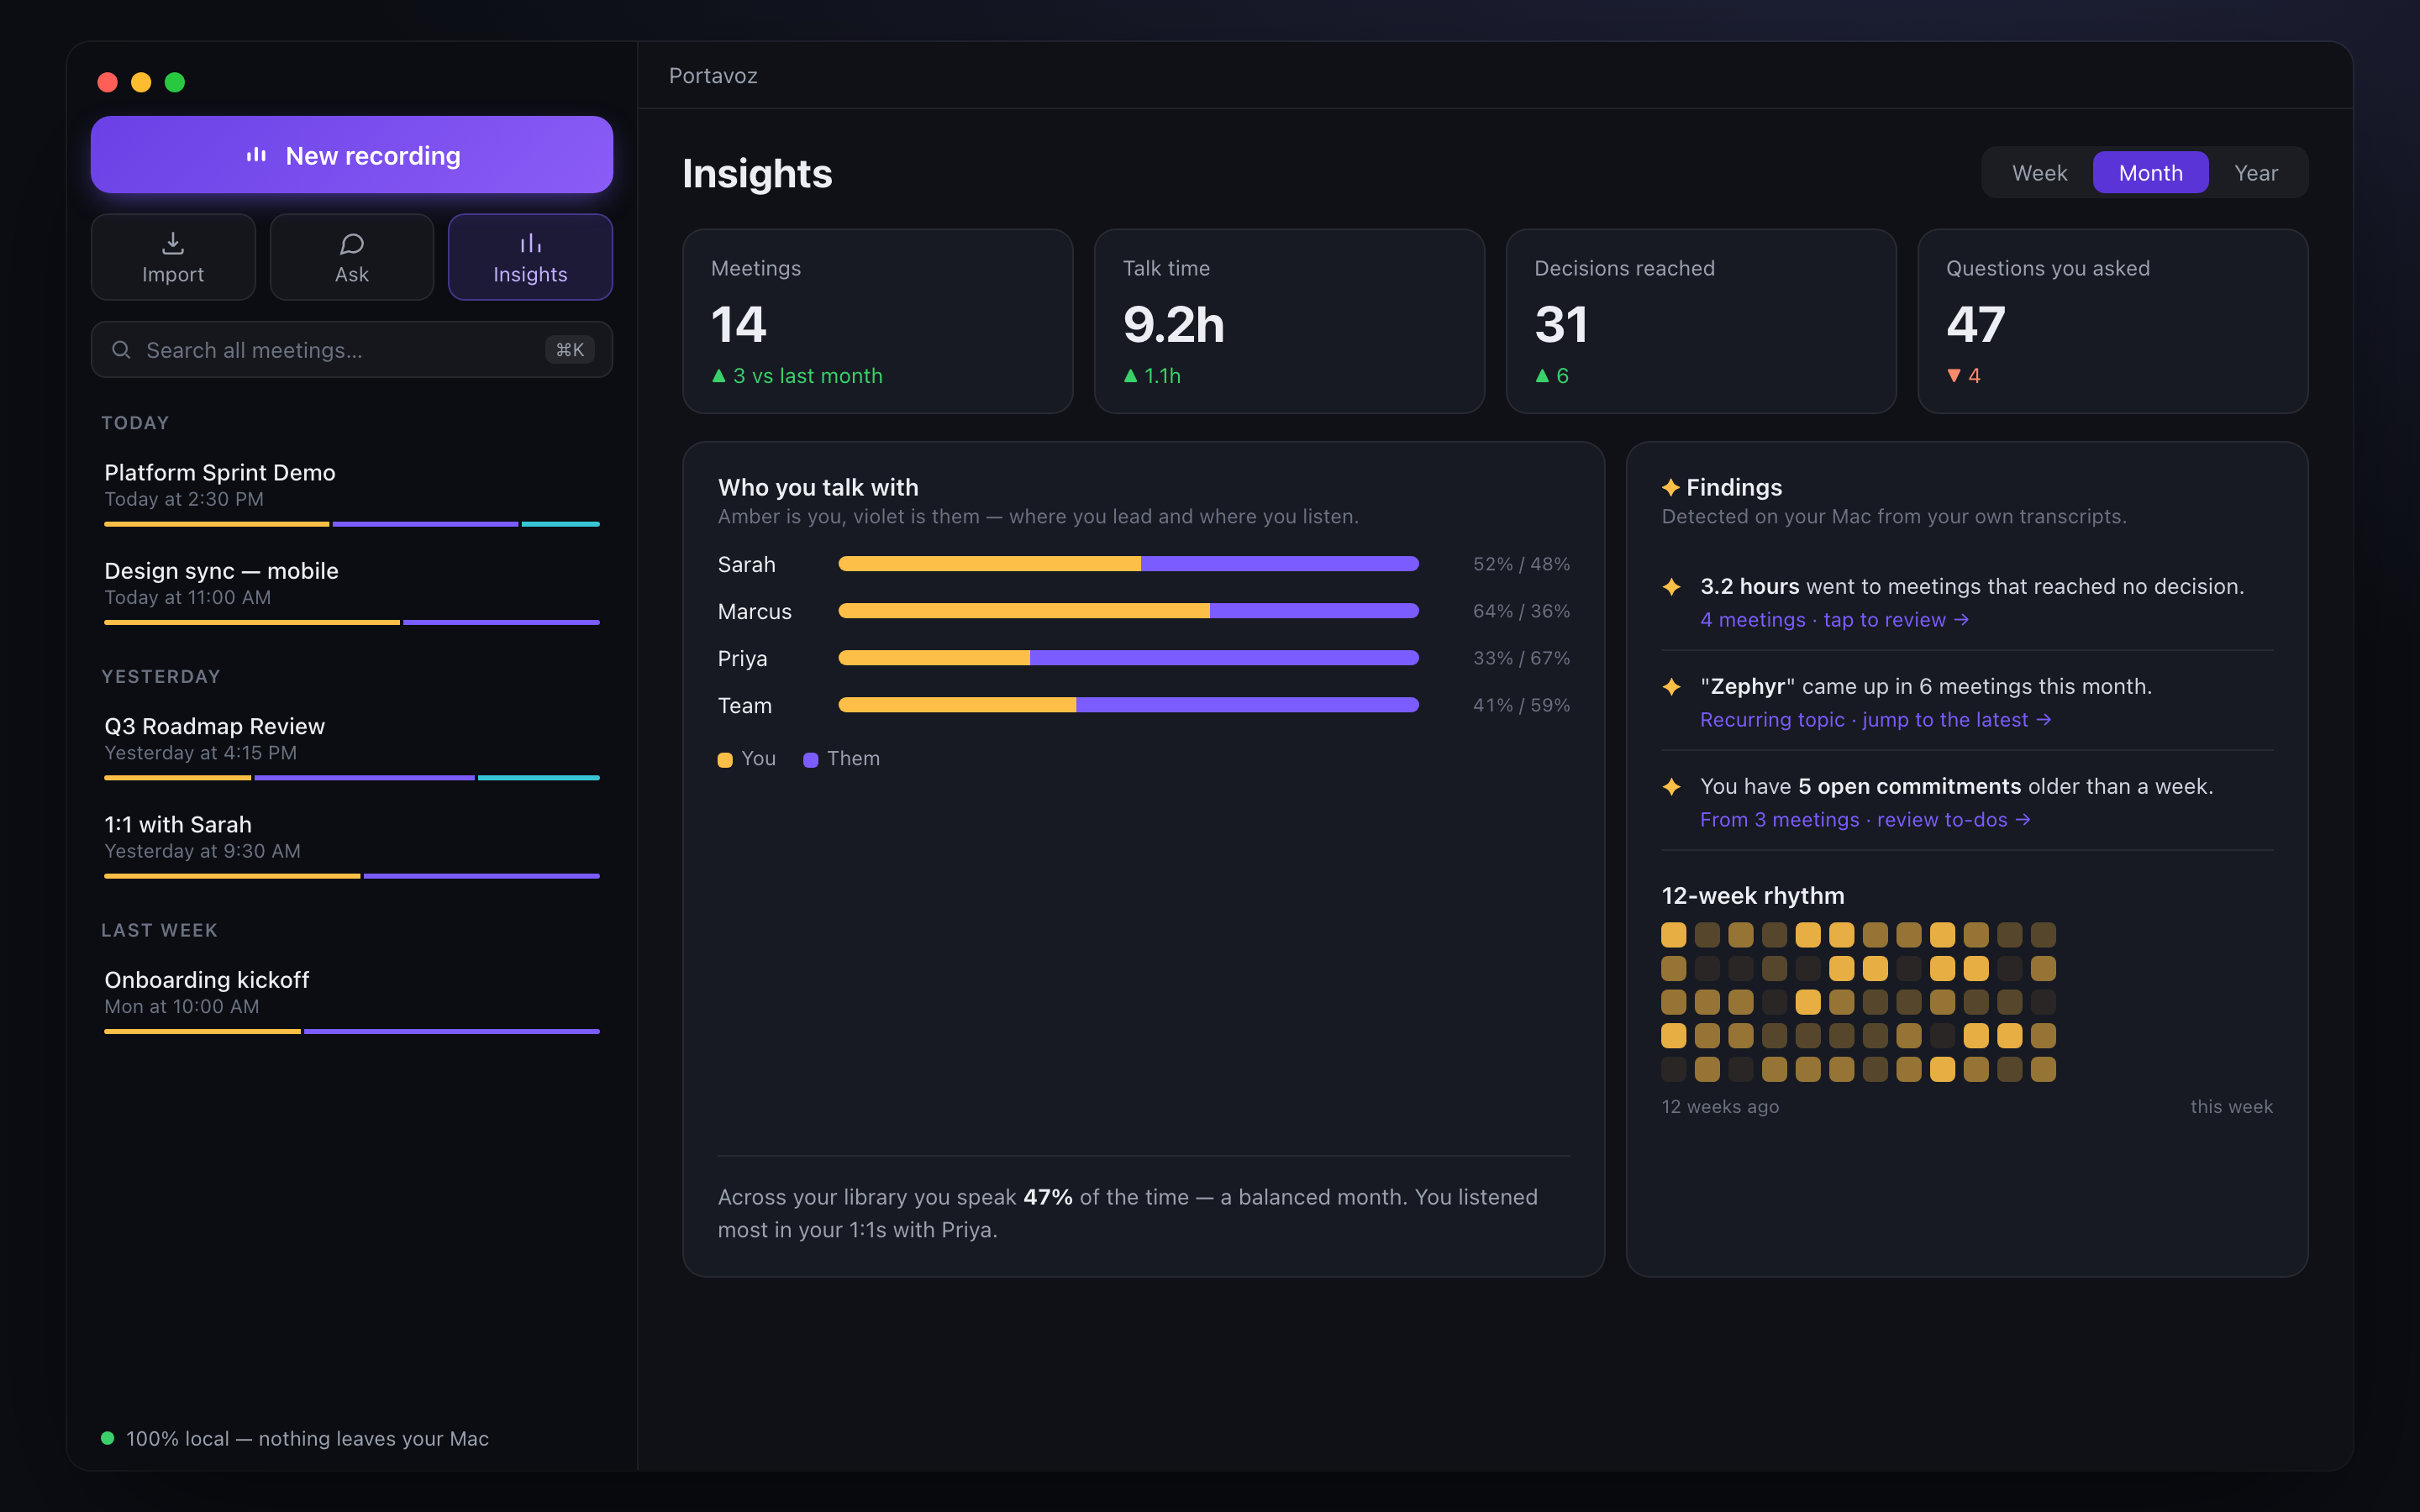Click the green dot local status indicator
Image resolution: width=2420 pixels, height=1512 pixels.
pos(108,1438)
